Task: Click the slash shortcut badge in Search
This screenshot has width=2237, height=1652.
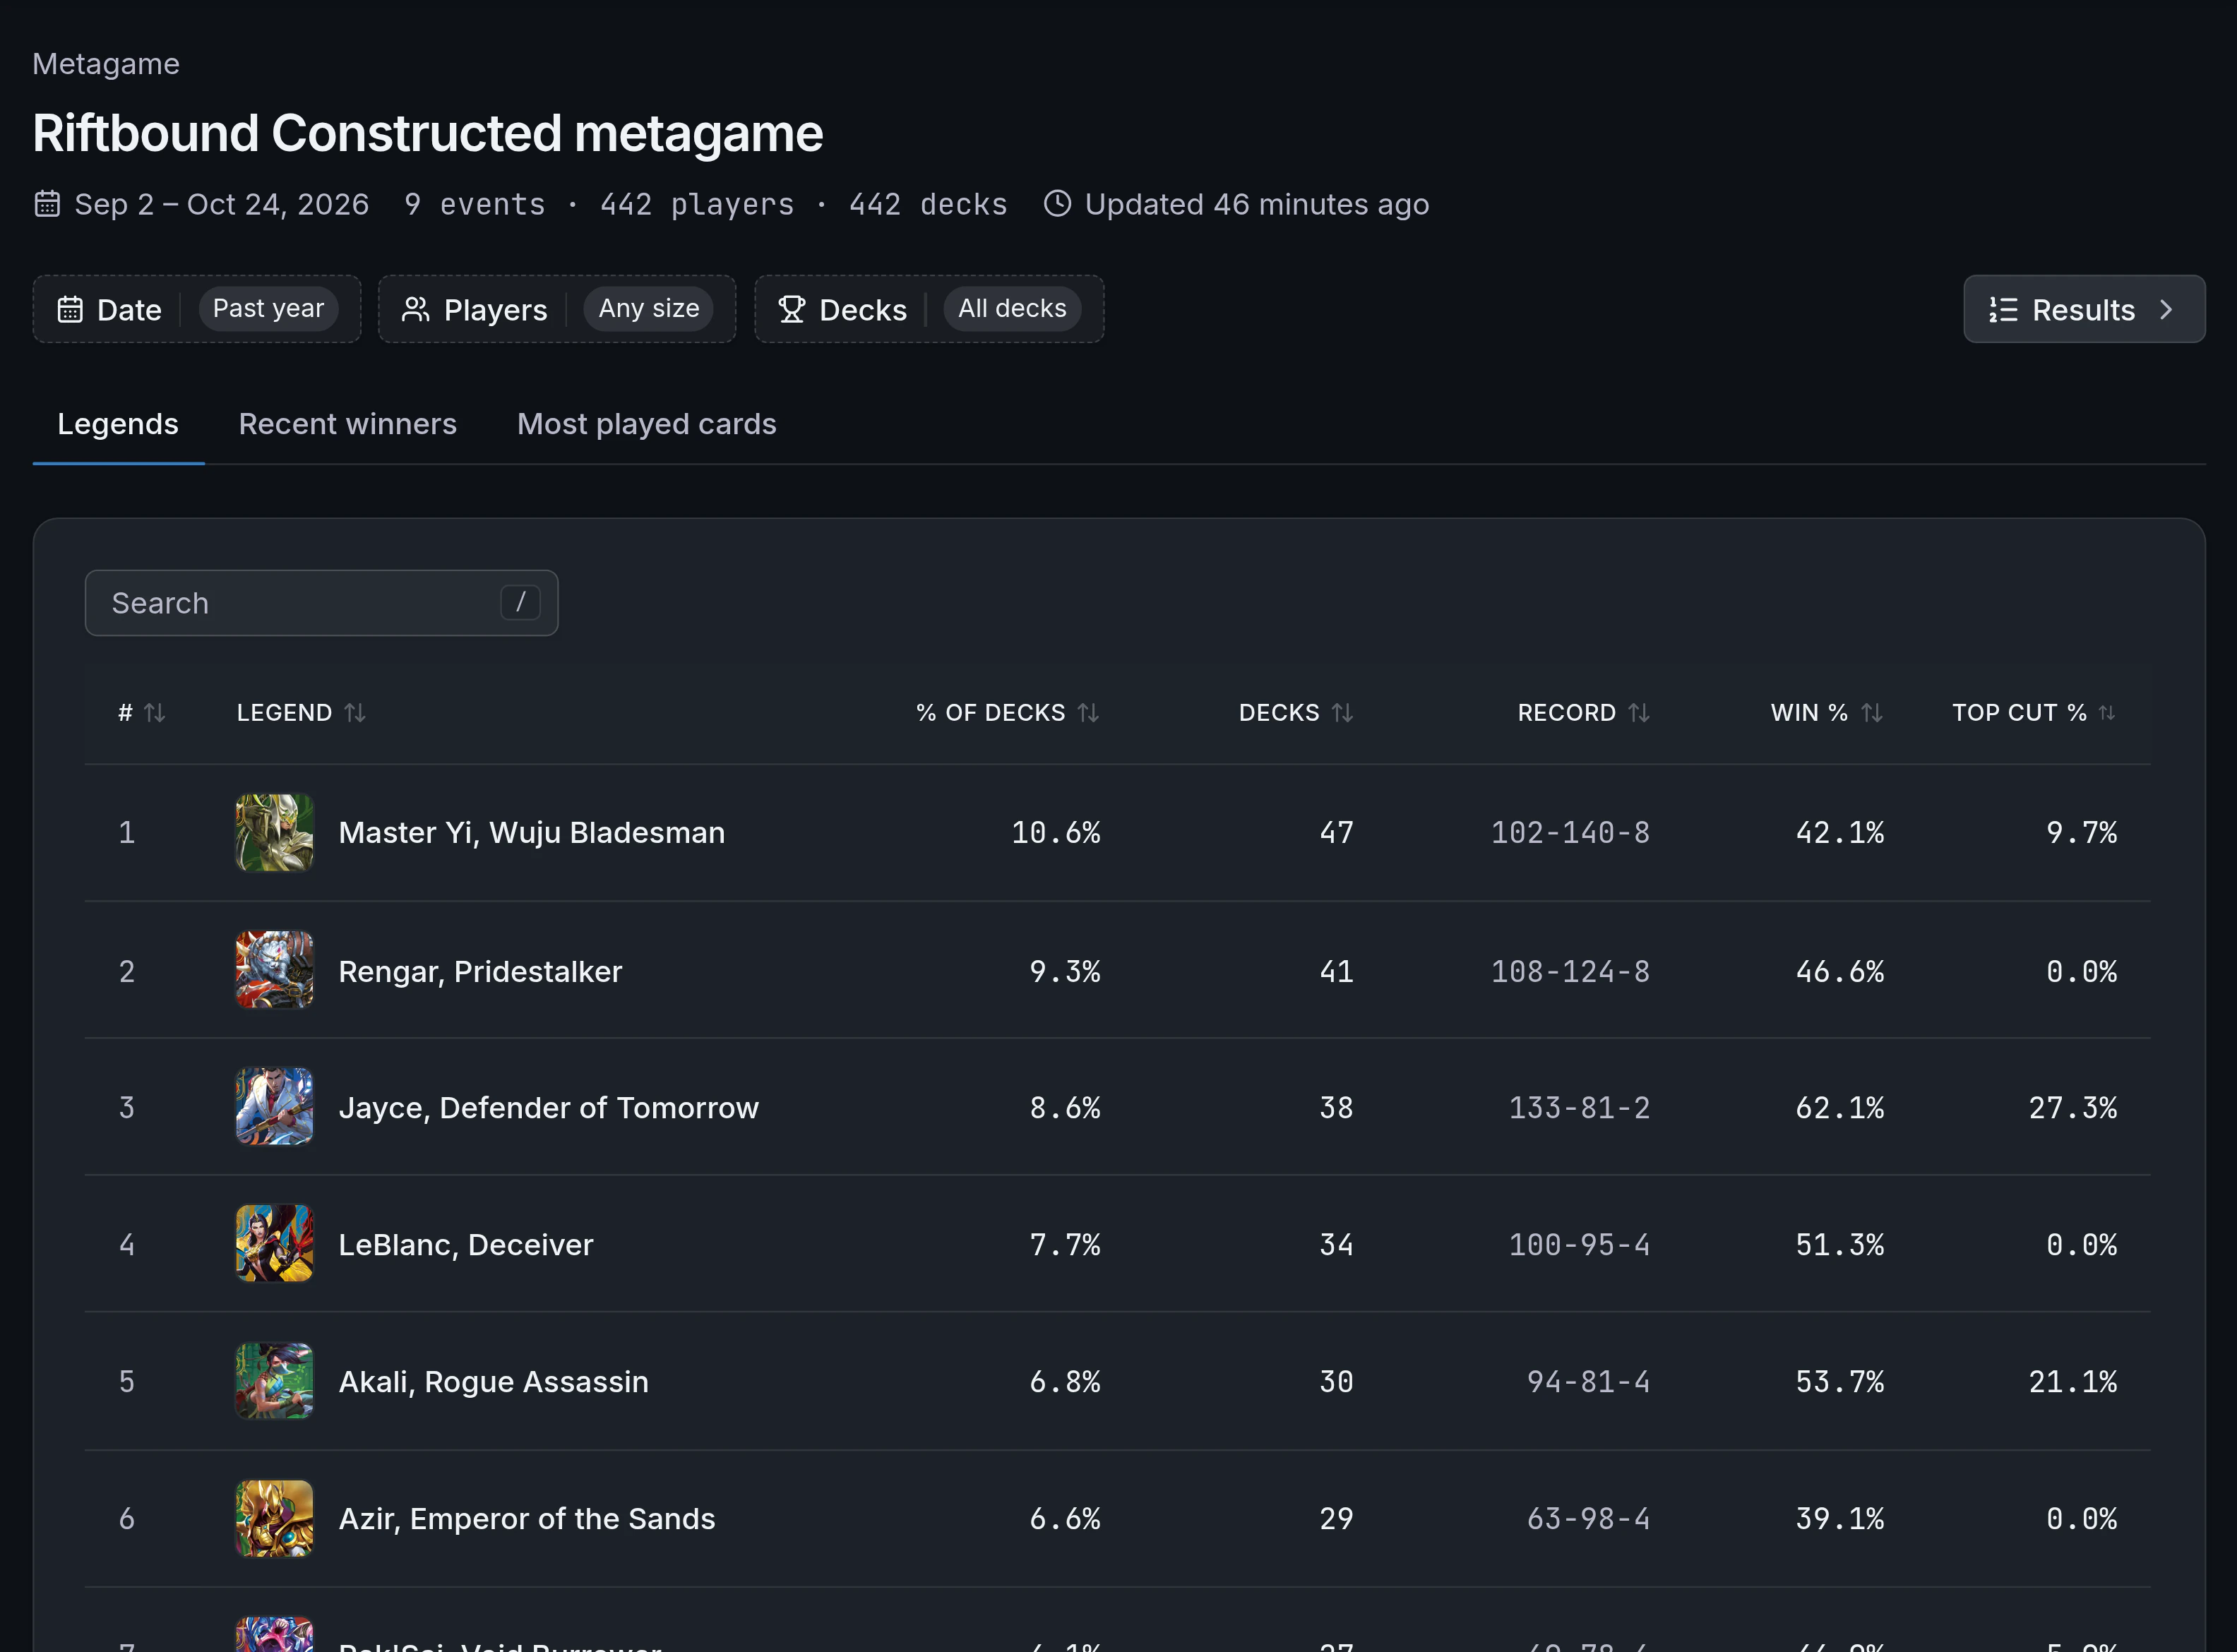Action: (520, 603)
